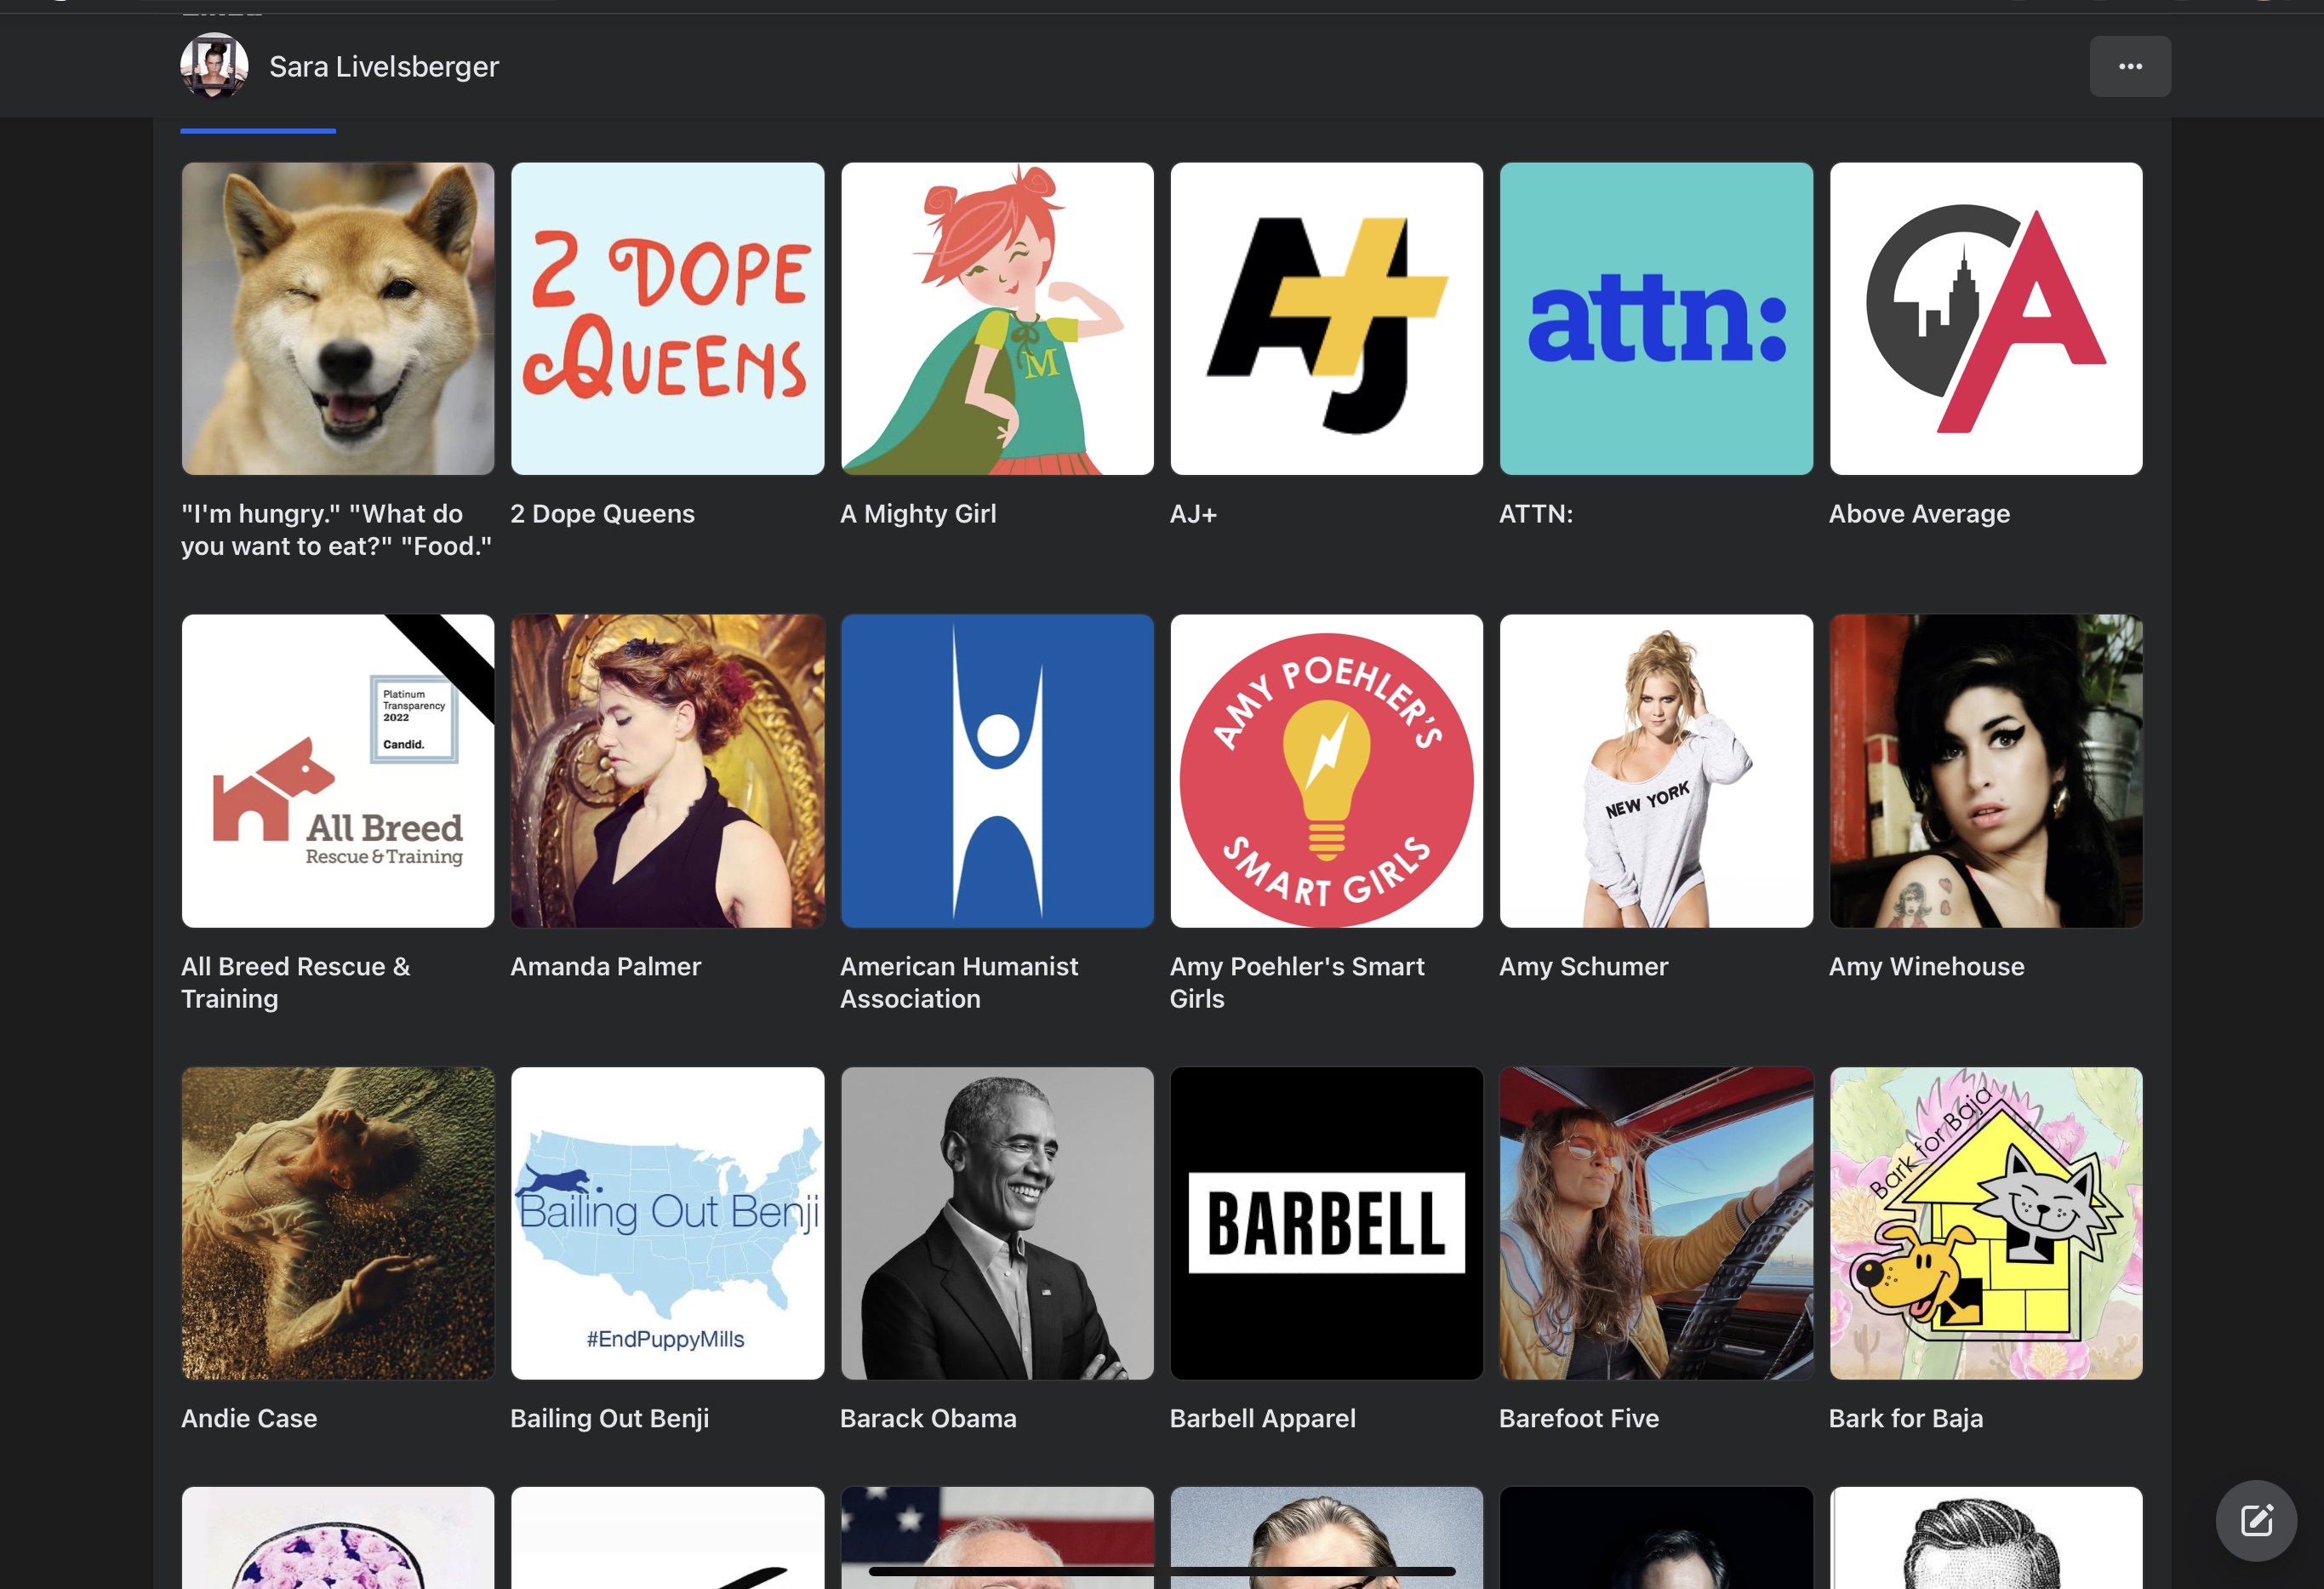Click the Bailing Out Benji title link

click(x=609, y=1418)
